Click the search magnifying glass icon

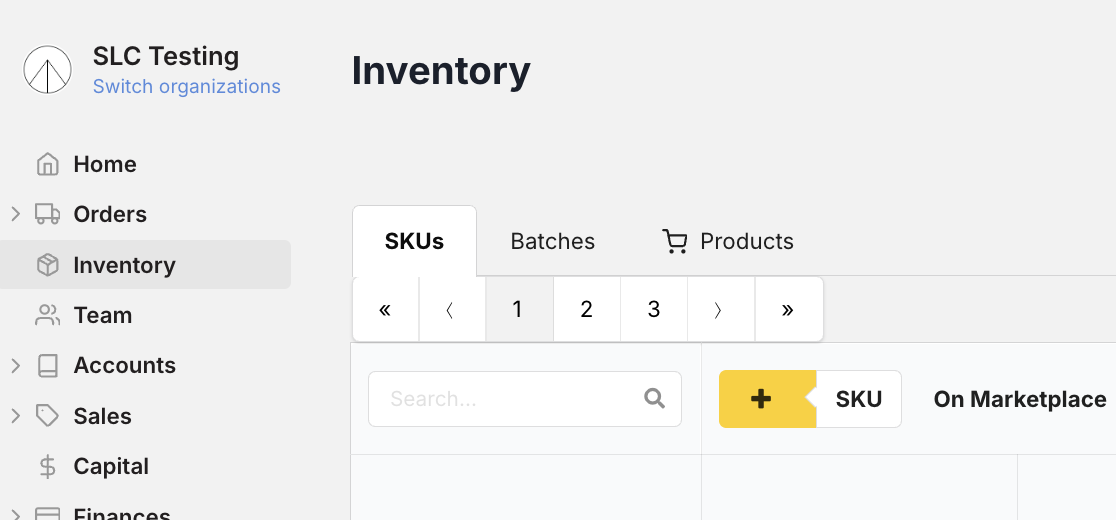pos(655,399)
